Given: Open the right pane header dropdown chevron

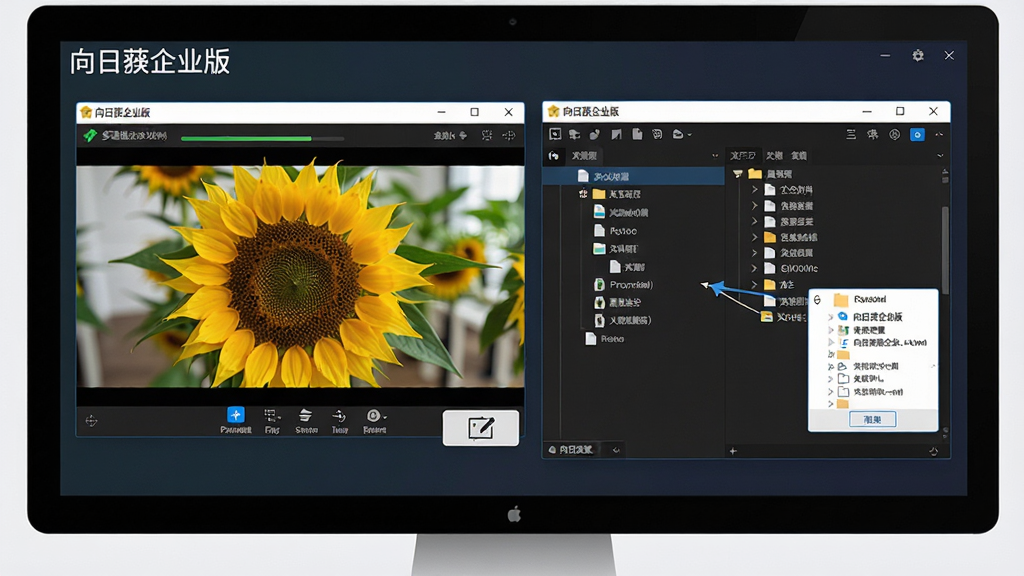Looking at the screenshot, I should (940, 155).
